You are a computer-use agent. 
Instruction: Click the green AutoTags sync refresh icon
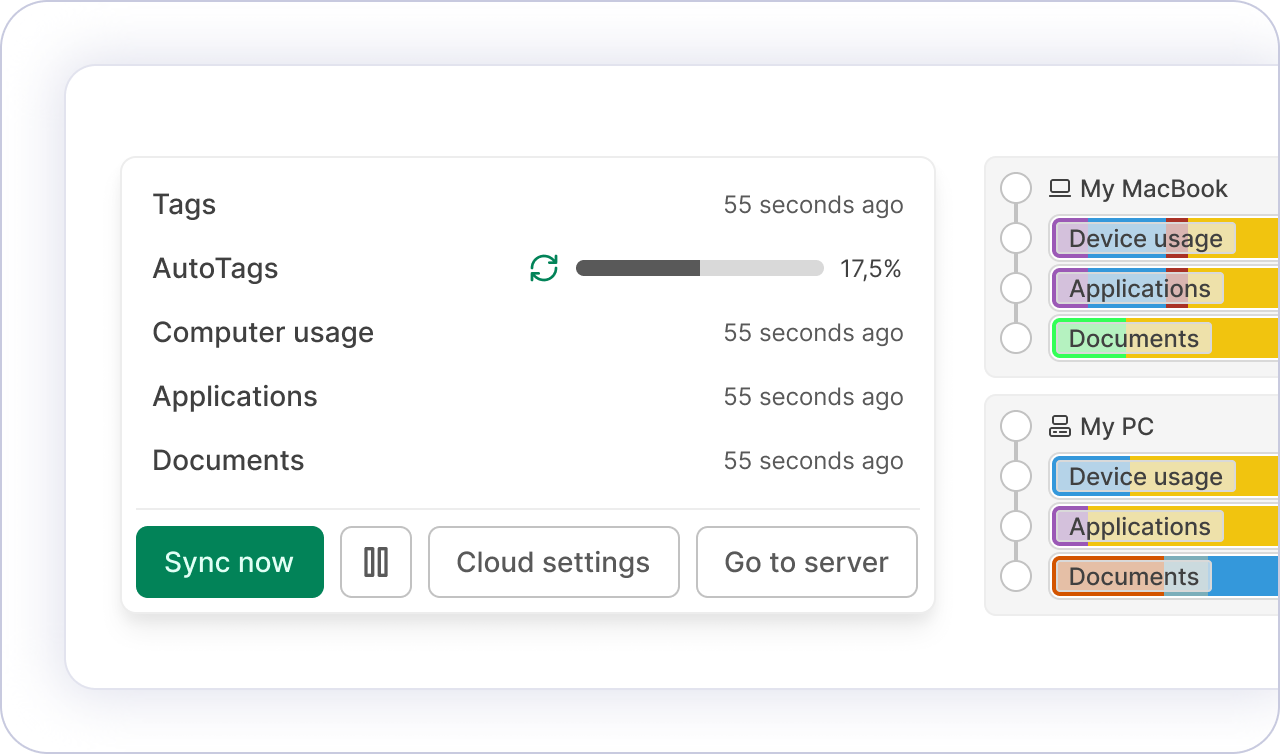[544, 268]
